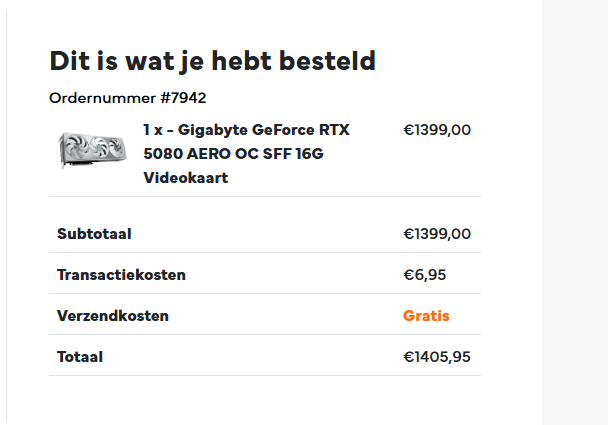The height and width of the screenshot is (425, 608).
Task: Click the Totaal label
Action: coord(80,357)
